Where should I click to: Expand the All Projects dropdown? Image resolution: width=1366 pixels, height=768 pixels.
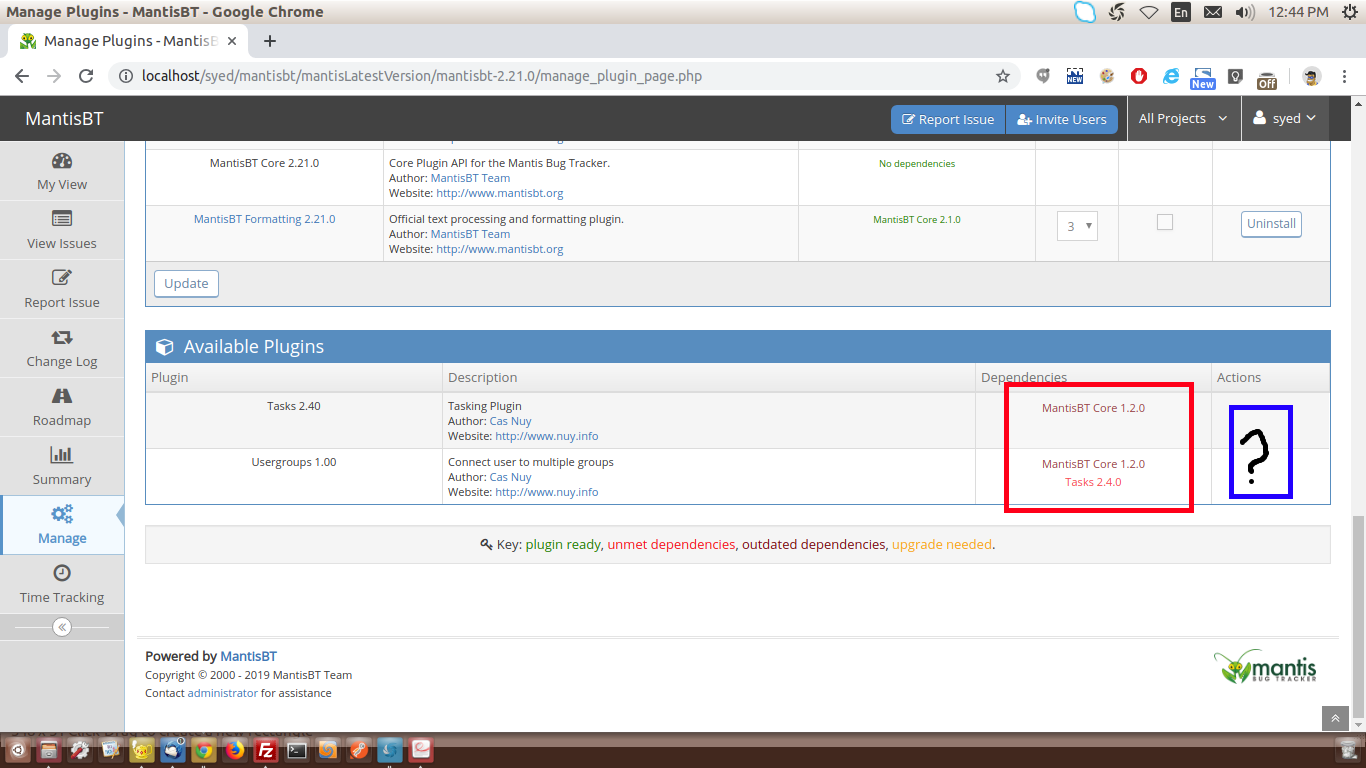pyautogui.click(x=1183, y=119)
